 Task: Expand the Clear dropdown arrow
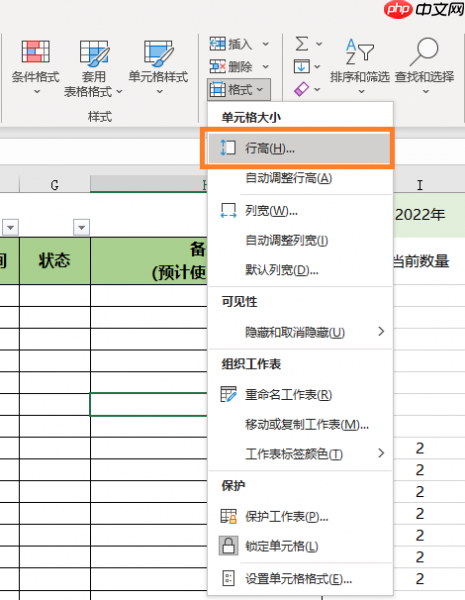click(317, 89)
